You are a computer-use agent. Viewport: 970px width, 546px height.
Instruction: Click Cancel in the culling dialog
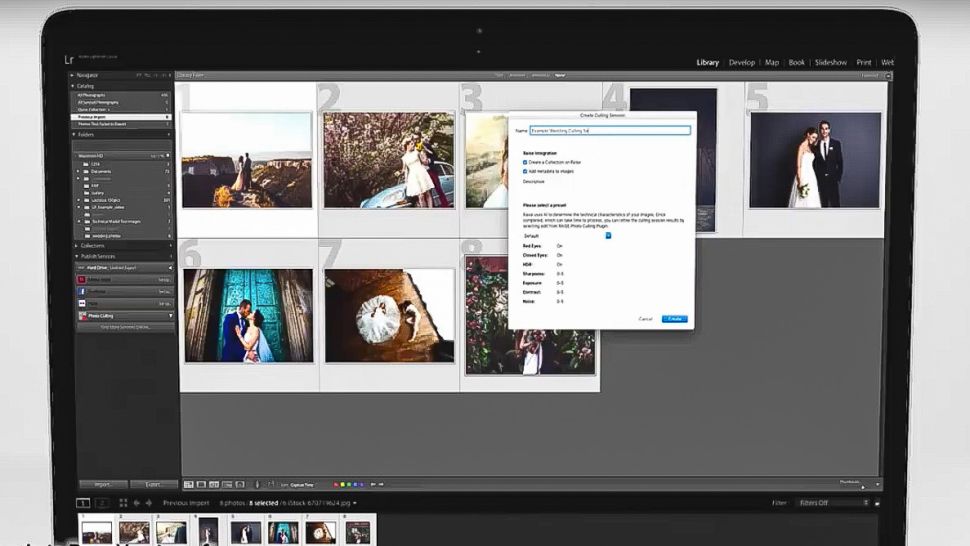click(645, 319)
